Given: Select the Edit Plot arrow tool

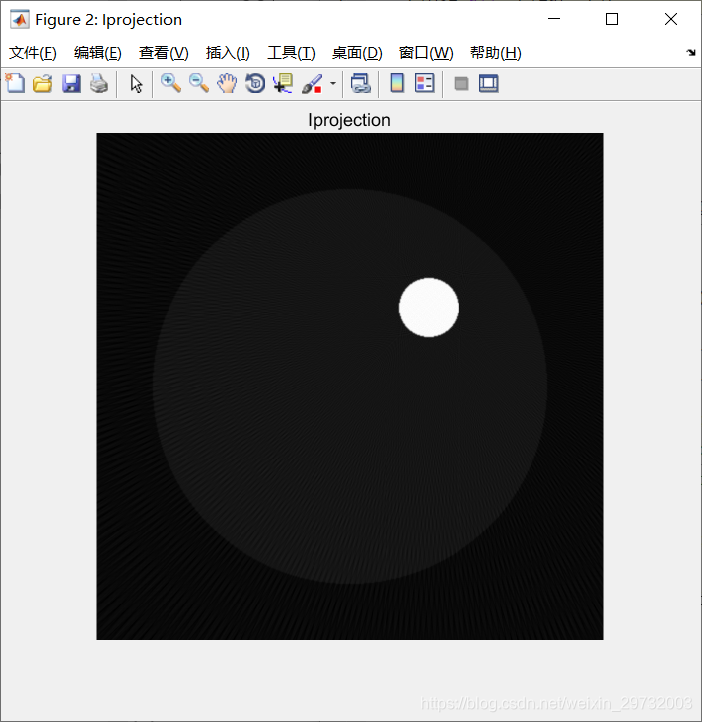Looking at the screenshot, I should [x=136, y=84].
